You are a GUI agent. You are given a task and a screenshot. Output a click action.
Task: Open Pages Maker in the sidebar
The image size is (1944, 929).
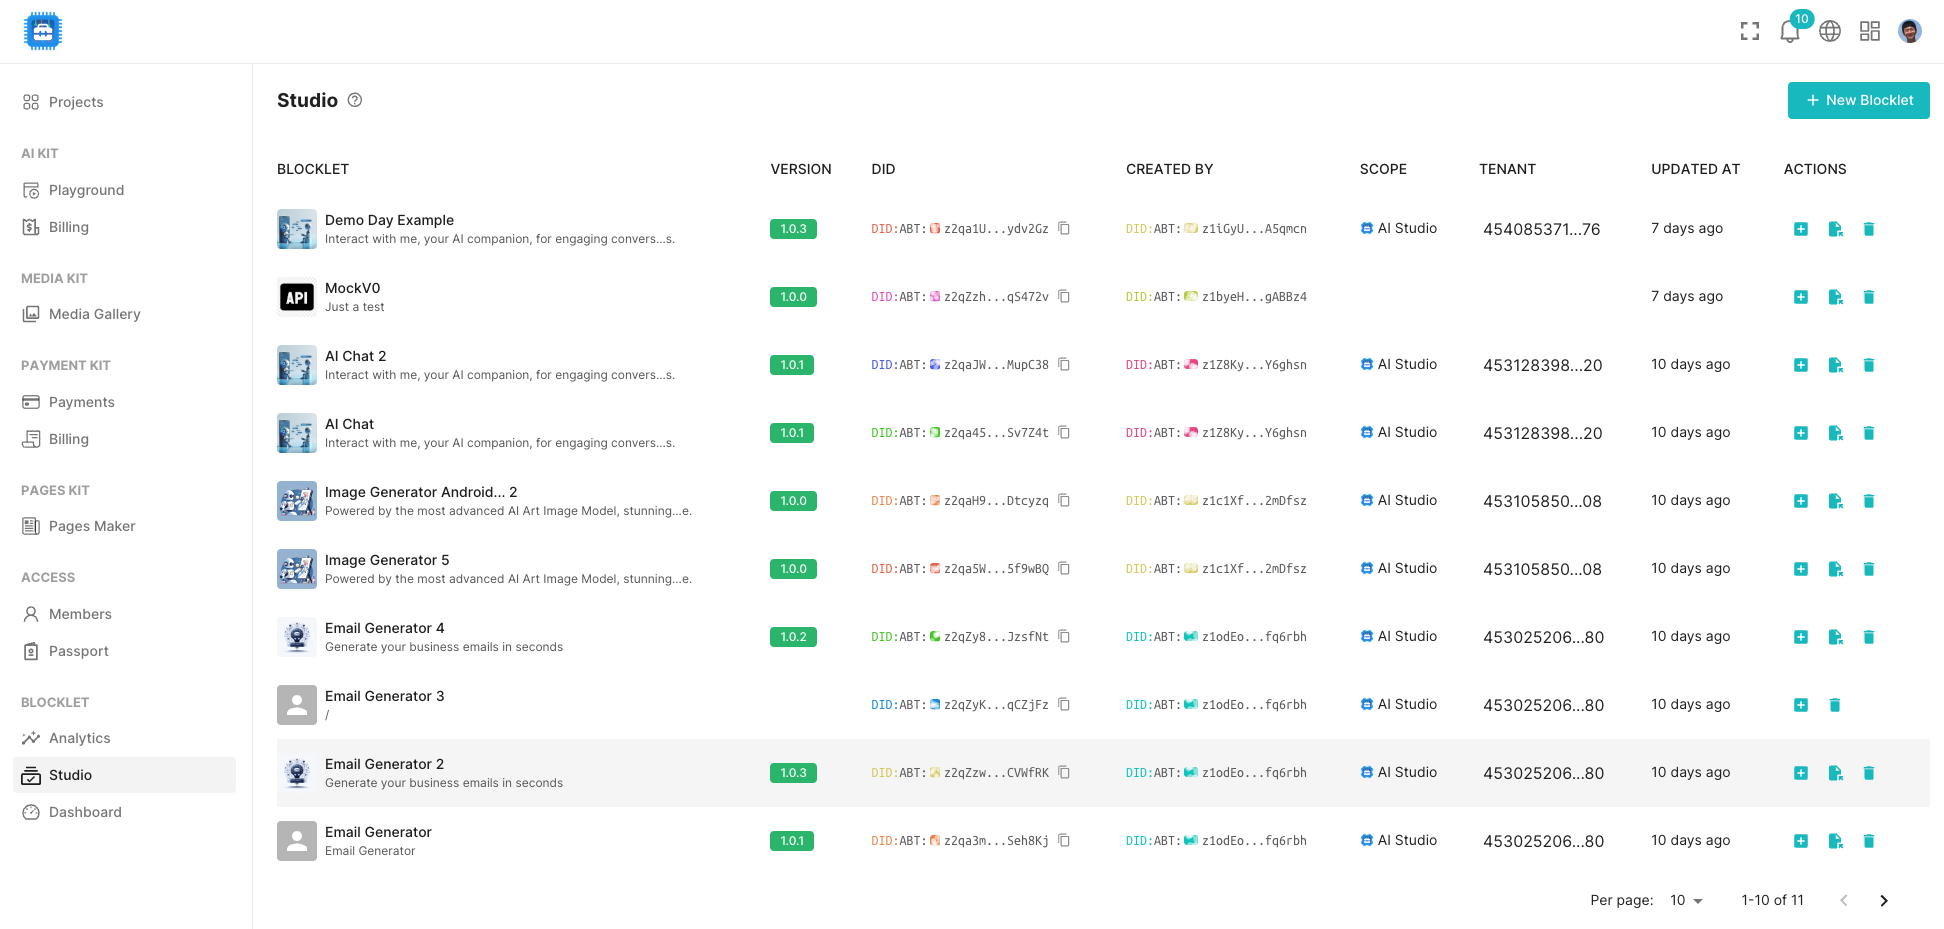(92, 526)
